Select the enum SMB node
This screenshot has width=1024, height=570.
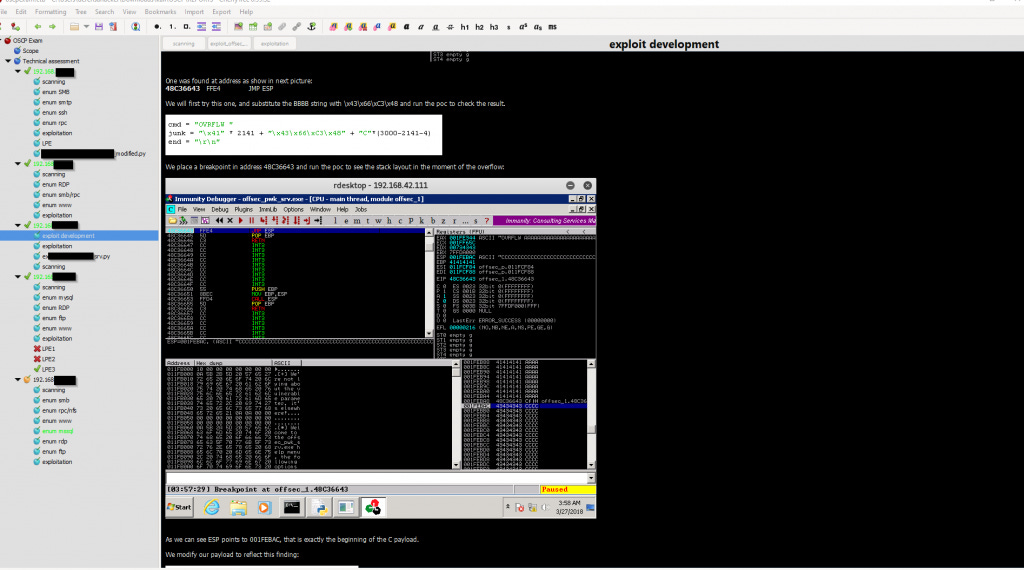coord(56,92)
